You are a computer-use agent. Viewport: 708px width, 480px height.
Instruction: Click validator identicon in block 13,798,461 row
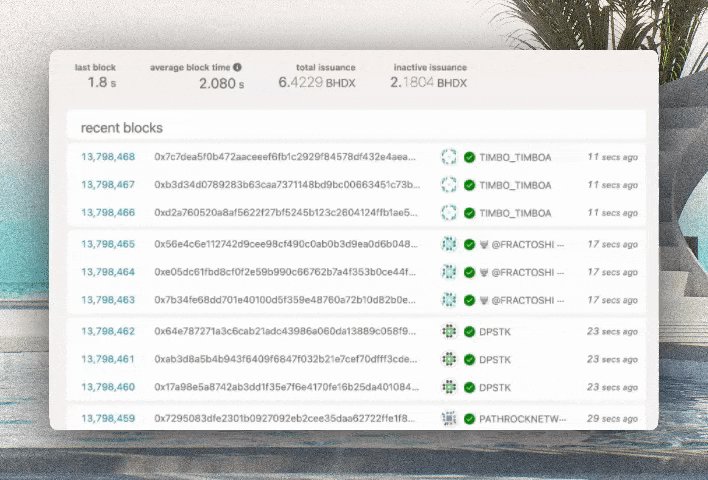pos(449,359)
